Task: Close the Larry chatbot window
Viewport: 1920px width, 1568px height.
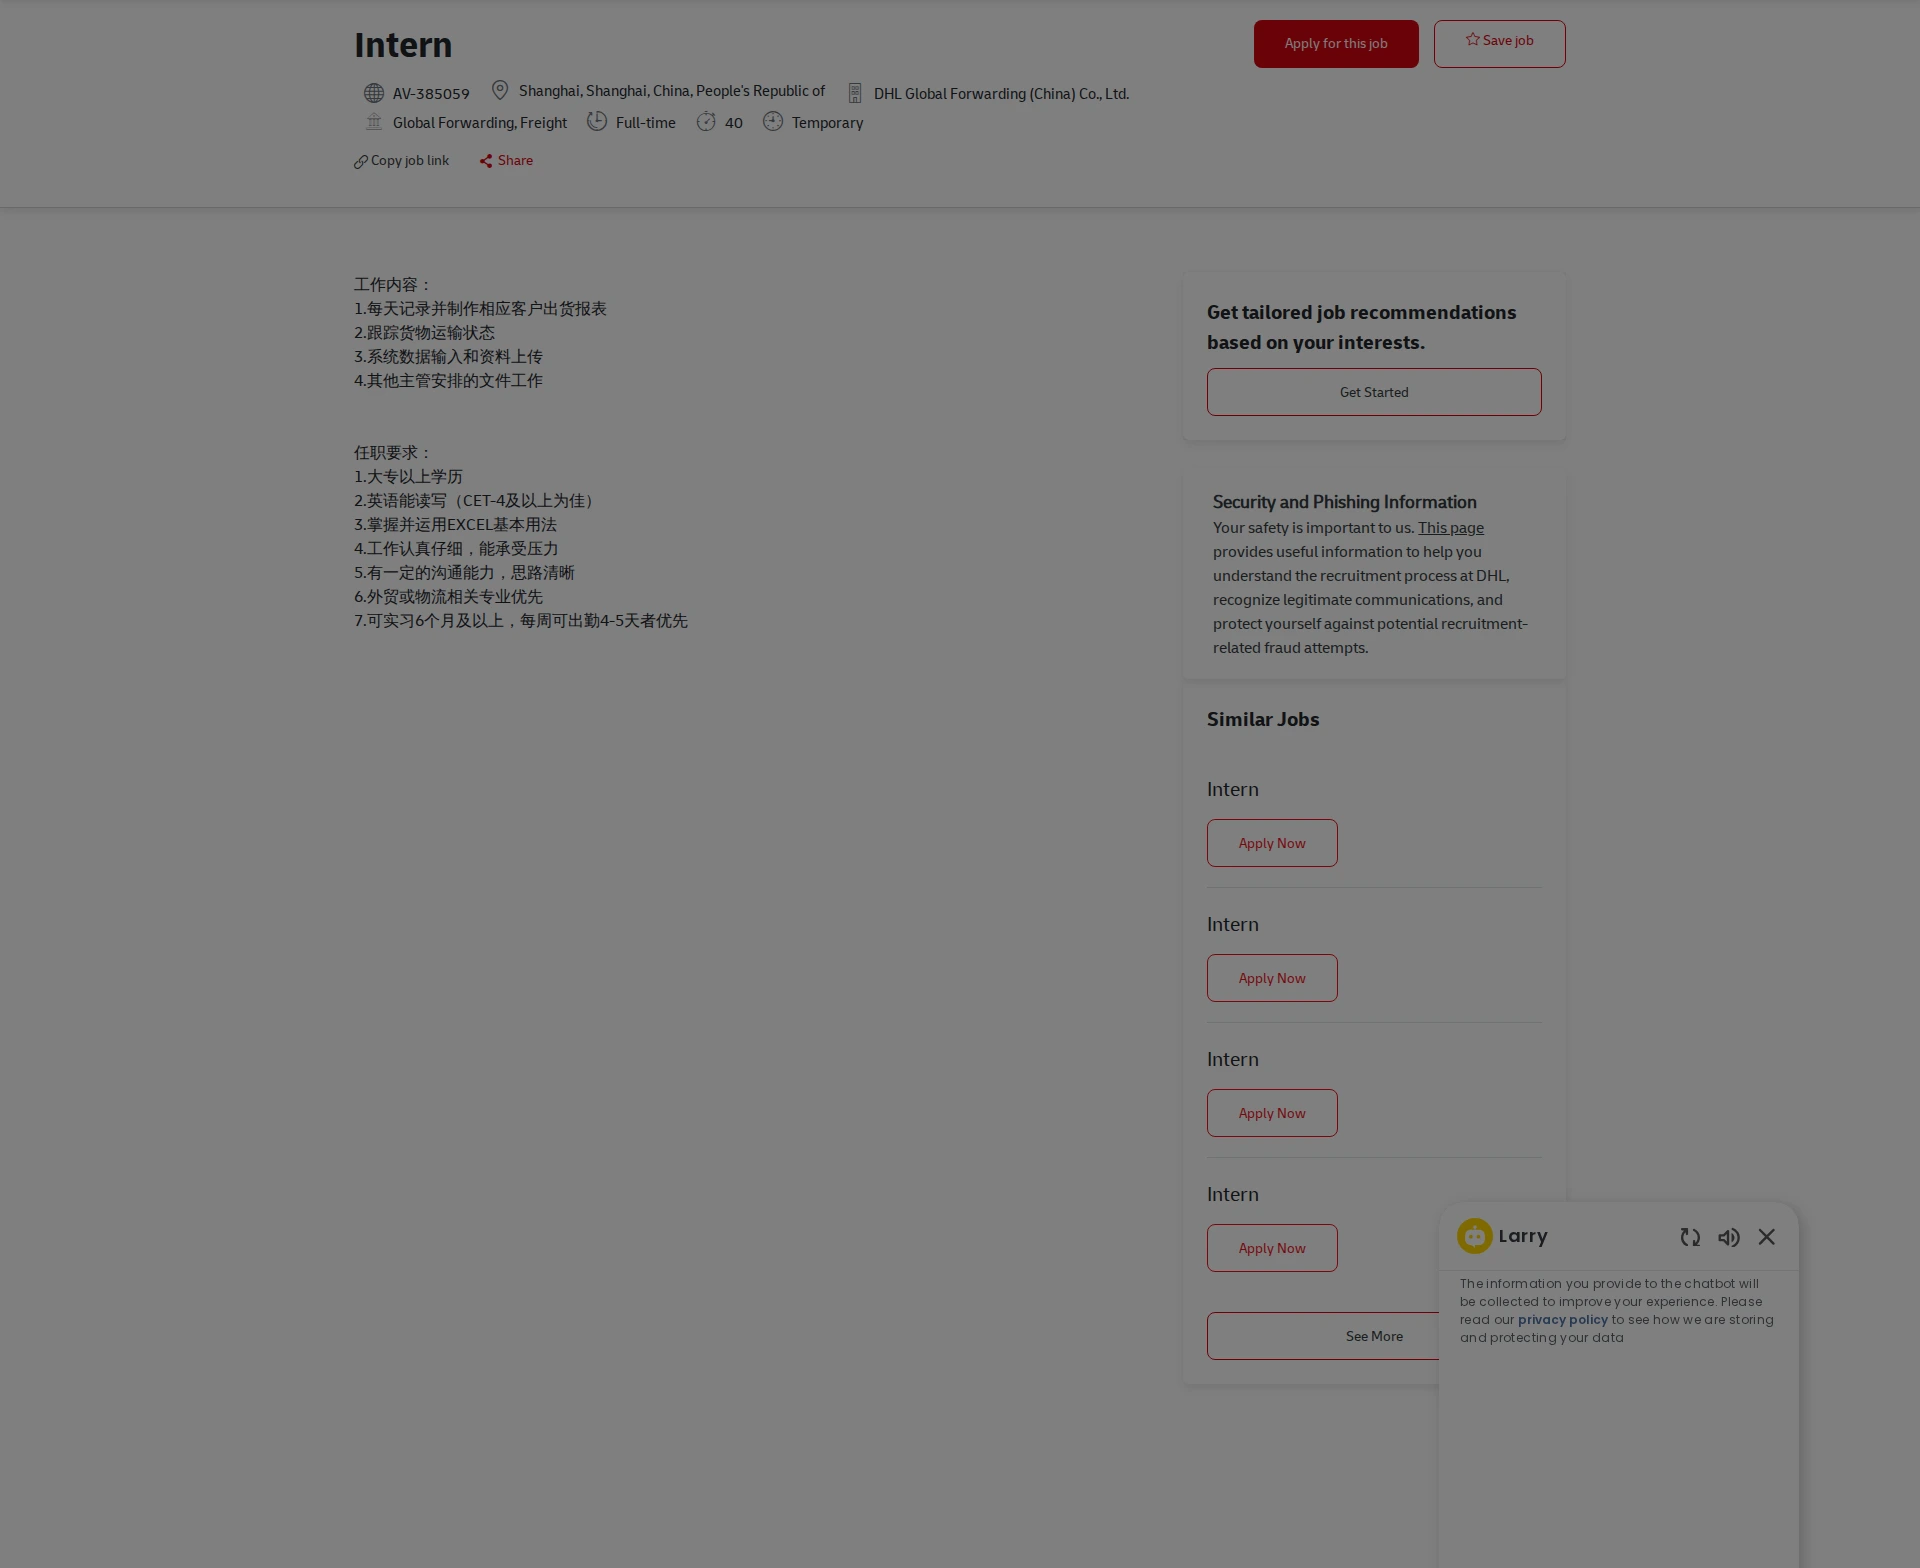Action: [1767, 1237]
